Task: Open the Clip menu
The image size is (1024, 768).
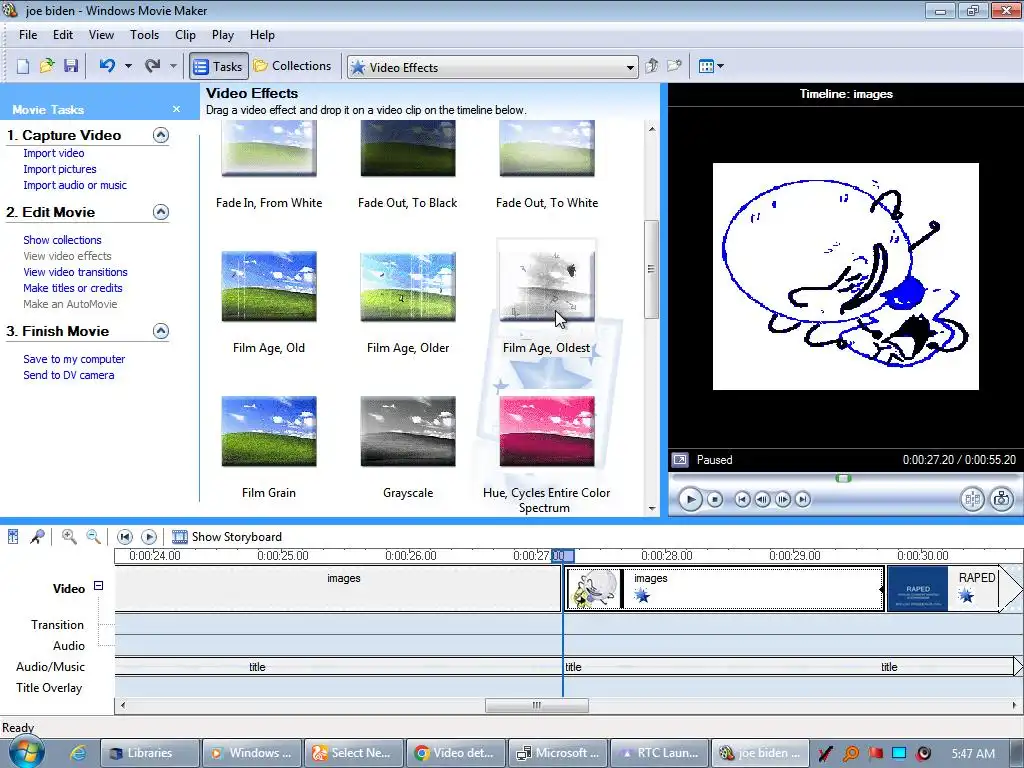Action: (185, 35)
